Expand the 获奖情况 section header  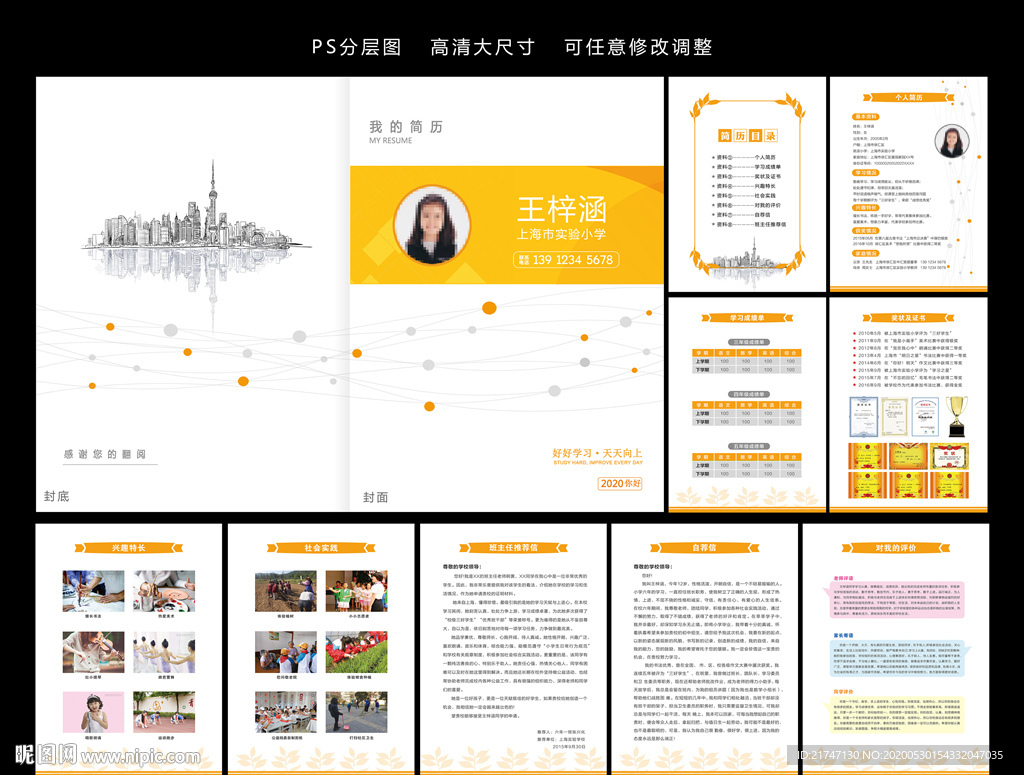click(866, 230)
